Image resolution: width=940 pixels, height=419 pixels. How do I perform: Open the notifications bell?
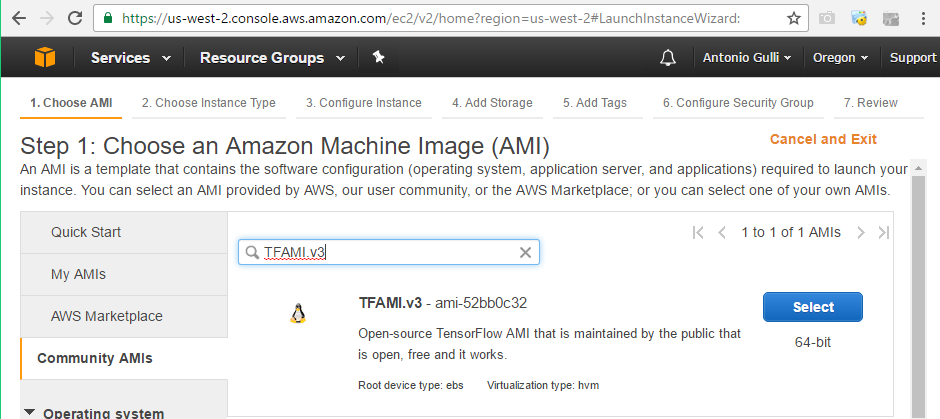click(668, 58)
